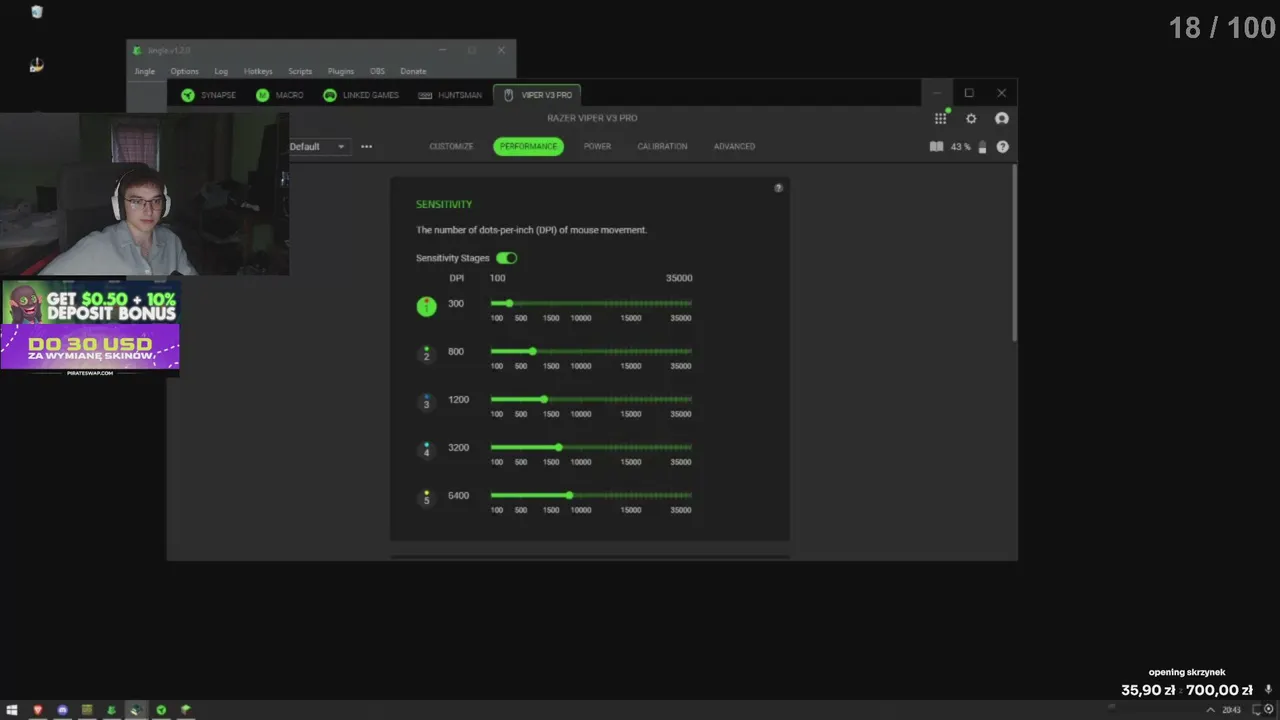This screenshot has width=1280, height=720.
Task: Select DPI stage 4 indicator
Action: coord(426,450)
